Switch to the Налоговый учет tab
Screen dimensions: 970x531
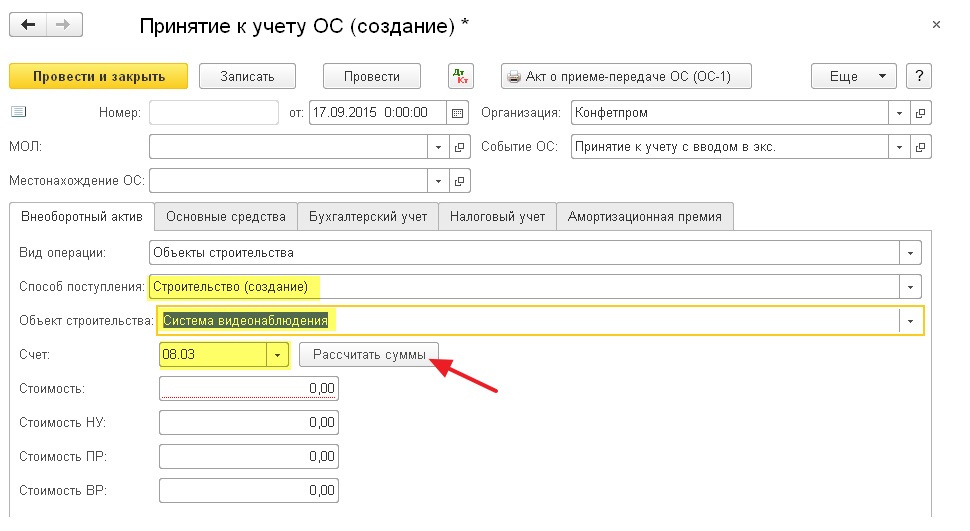(x=497, y=217)
